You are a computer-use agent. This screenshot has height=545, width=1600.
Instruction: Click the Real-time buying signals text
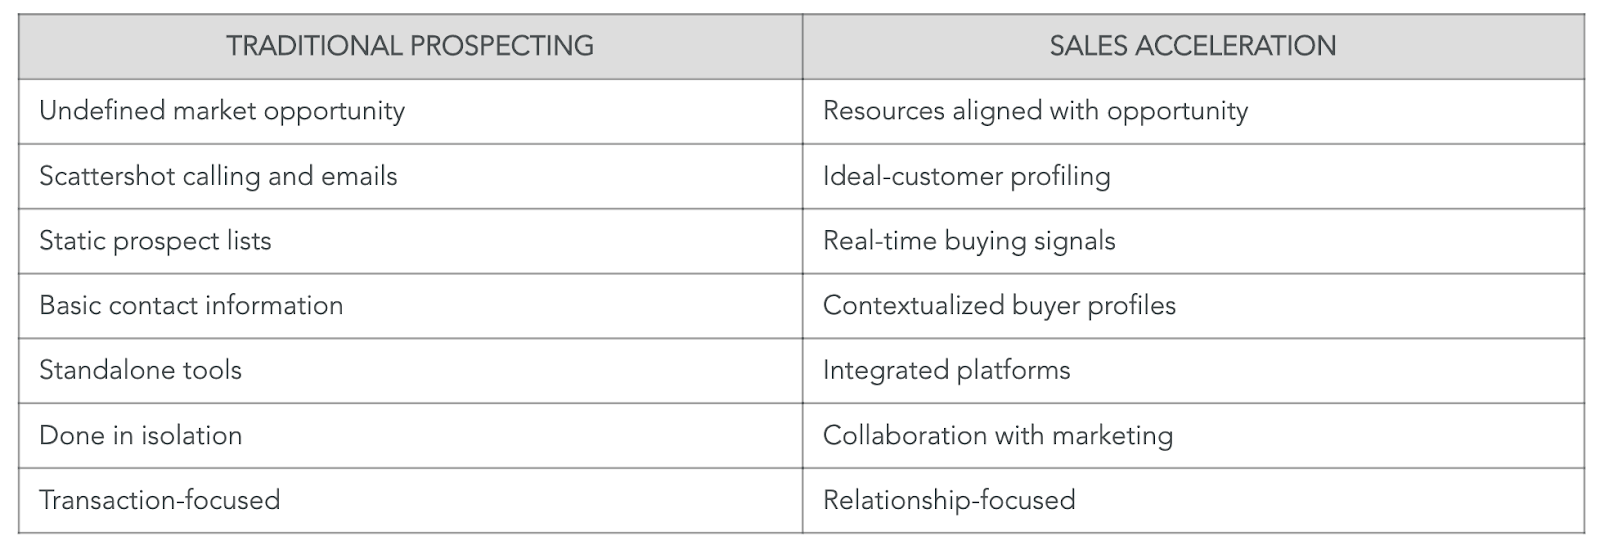[969, 241]
